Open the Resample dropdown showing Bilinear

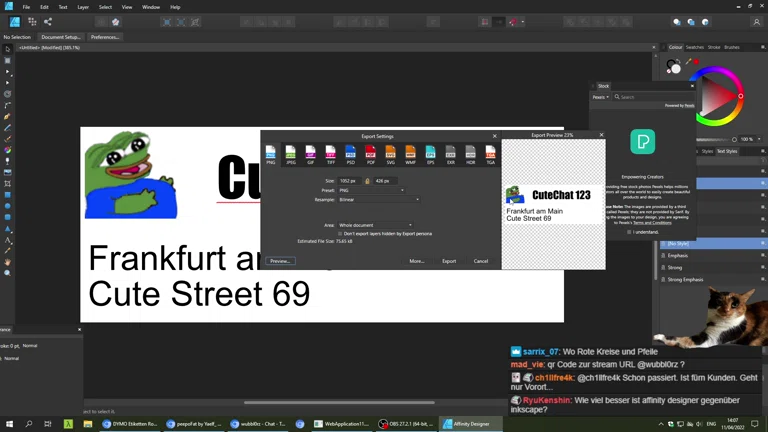379,200
